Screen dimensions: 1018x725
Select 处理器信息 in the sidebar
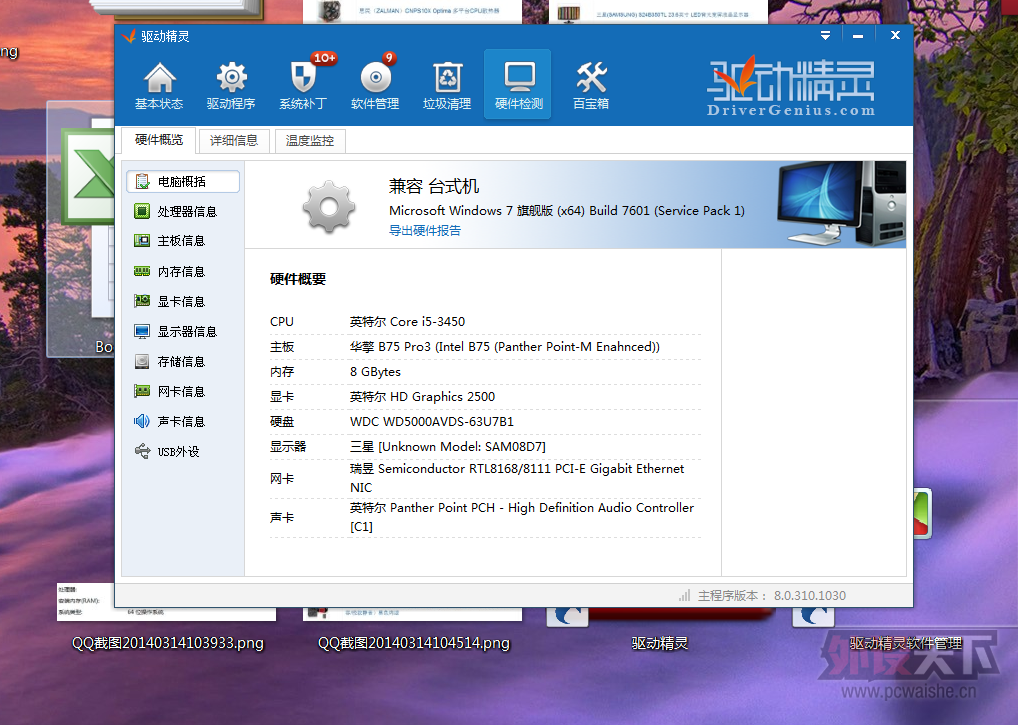(182, 212)
